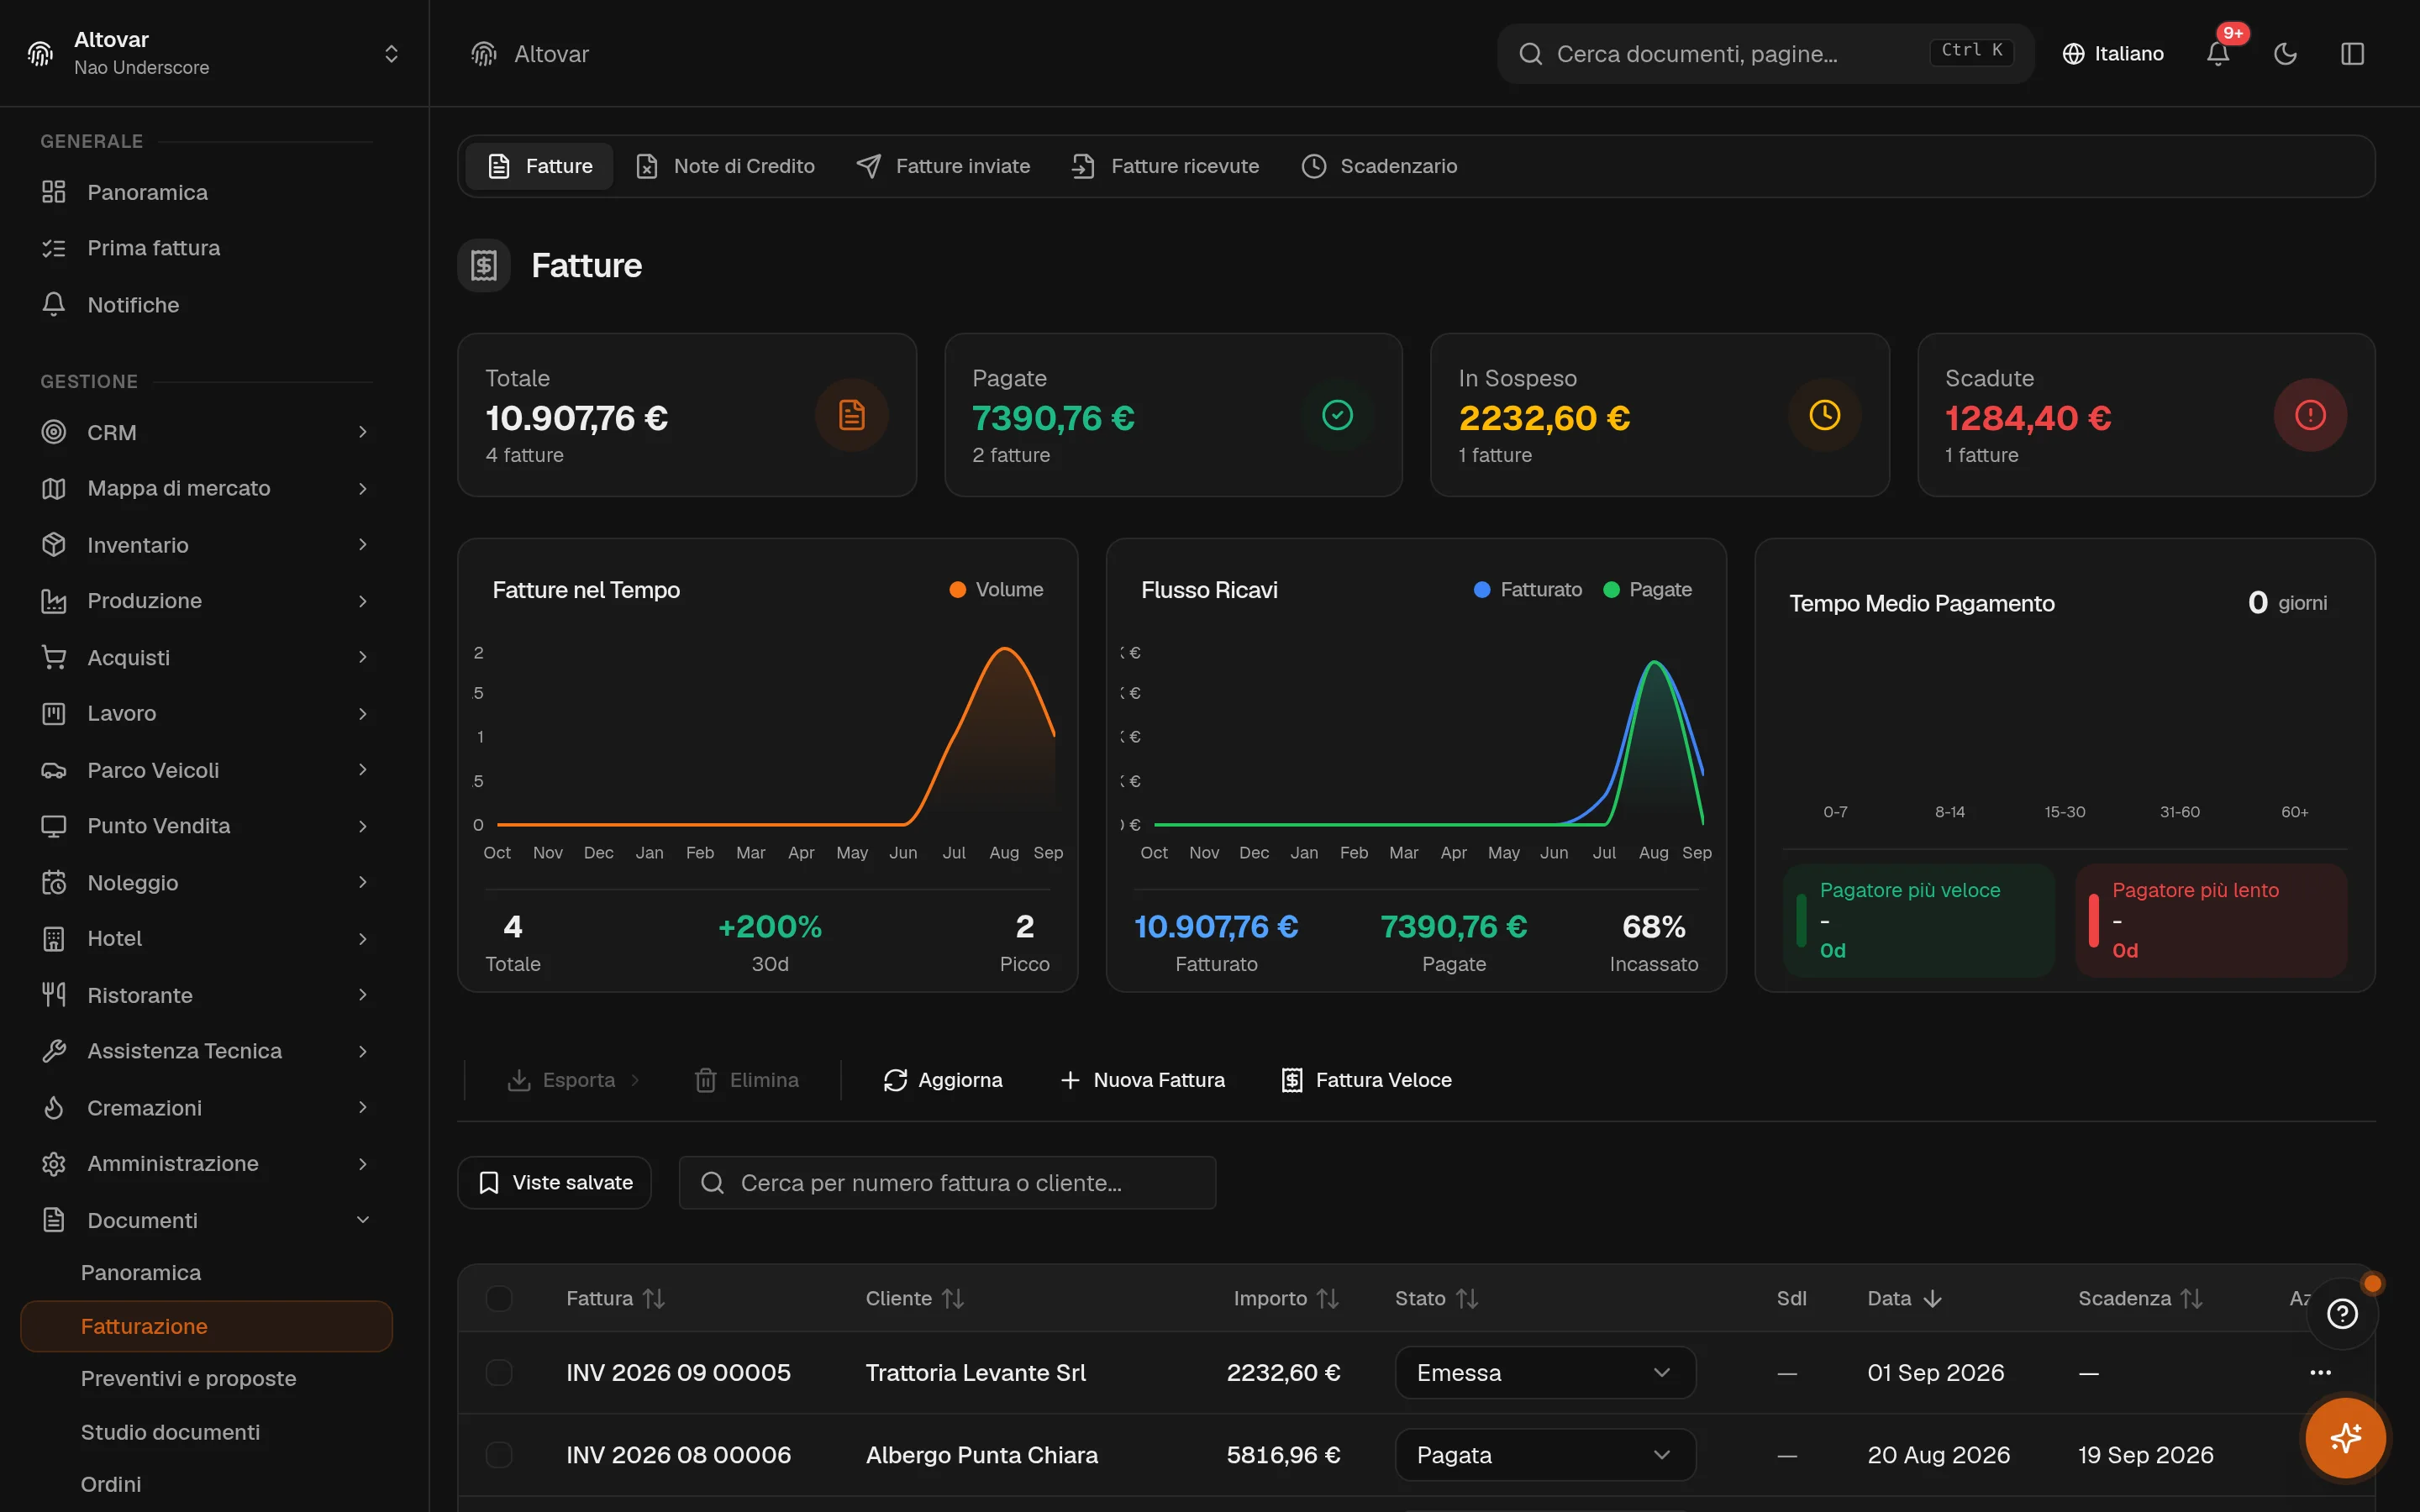Open the Pagata status dropdown
Viewport: 2420px width, 1512px height.
pos(1545,1455)
